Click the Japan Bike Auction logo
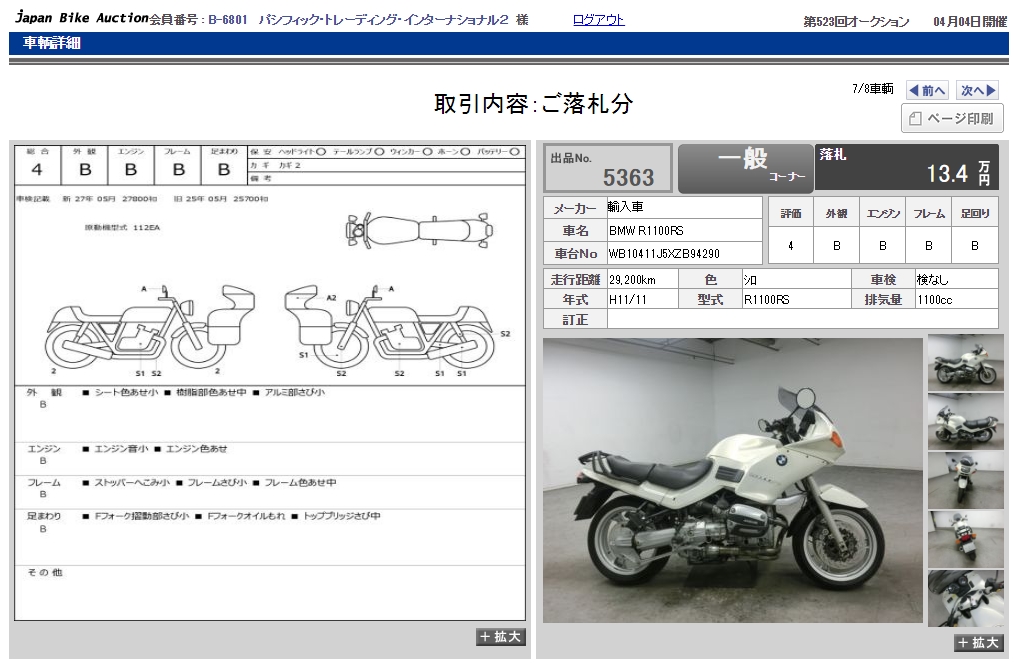The height and width of the screenshot is (669, 1014). 81,17
